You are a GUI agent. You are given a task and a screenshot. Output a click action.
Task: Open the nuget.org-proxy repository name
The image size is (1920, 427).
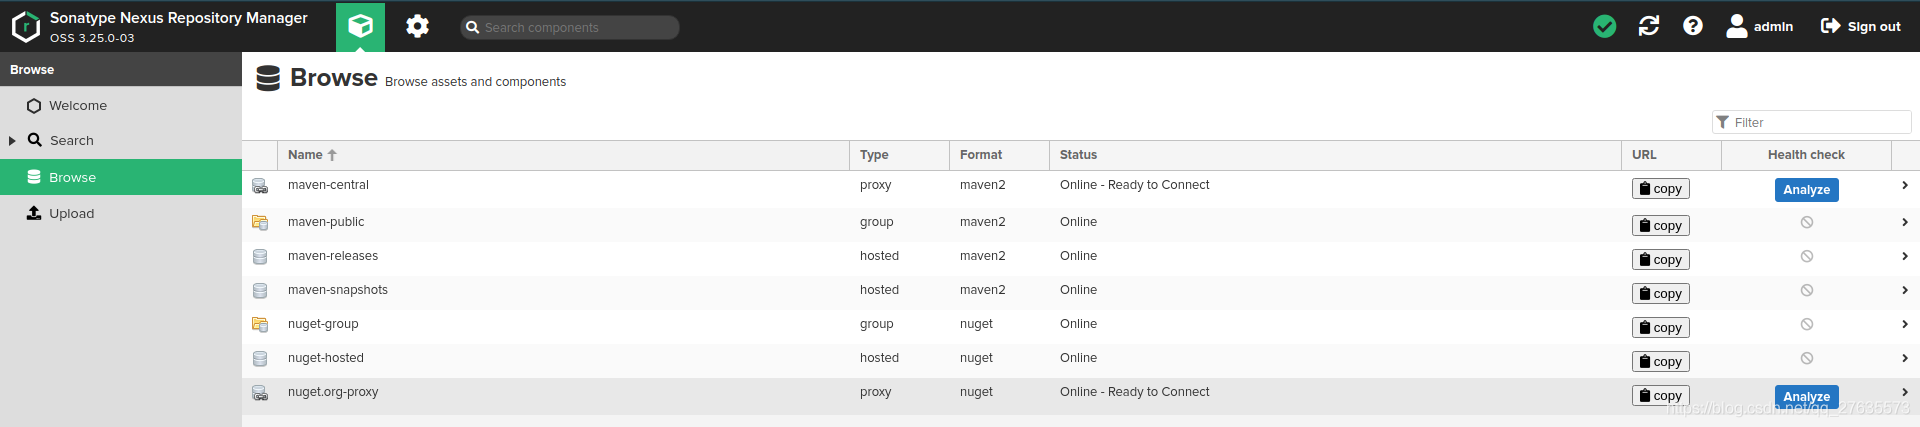pos(333,392)
